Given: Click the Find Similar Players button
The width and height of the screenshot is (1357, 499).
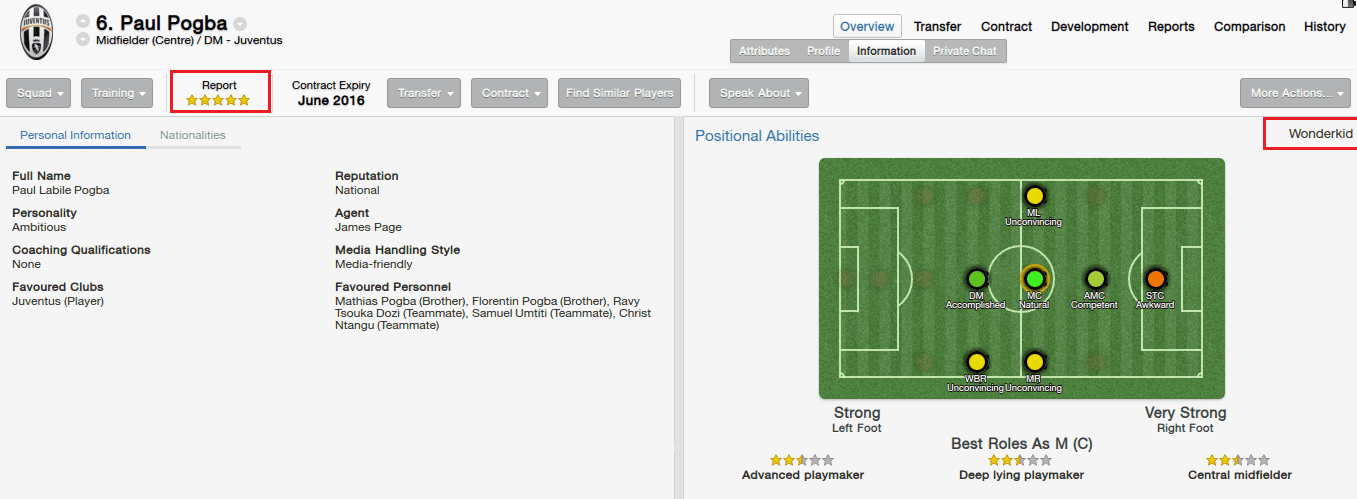Looking at the screenshot, I should 619,93.
